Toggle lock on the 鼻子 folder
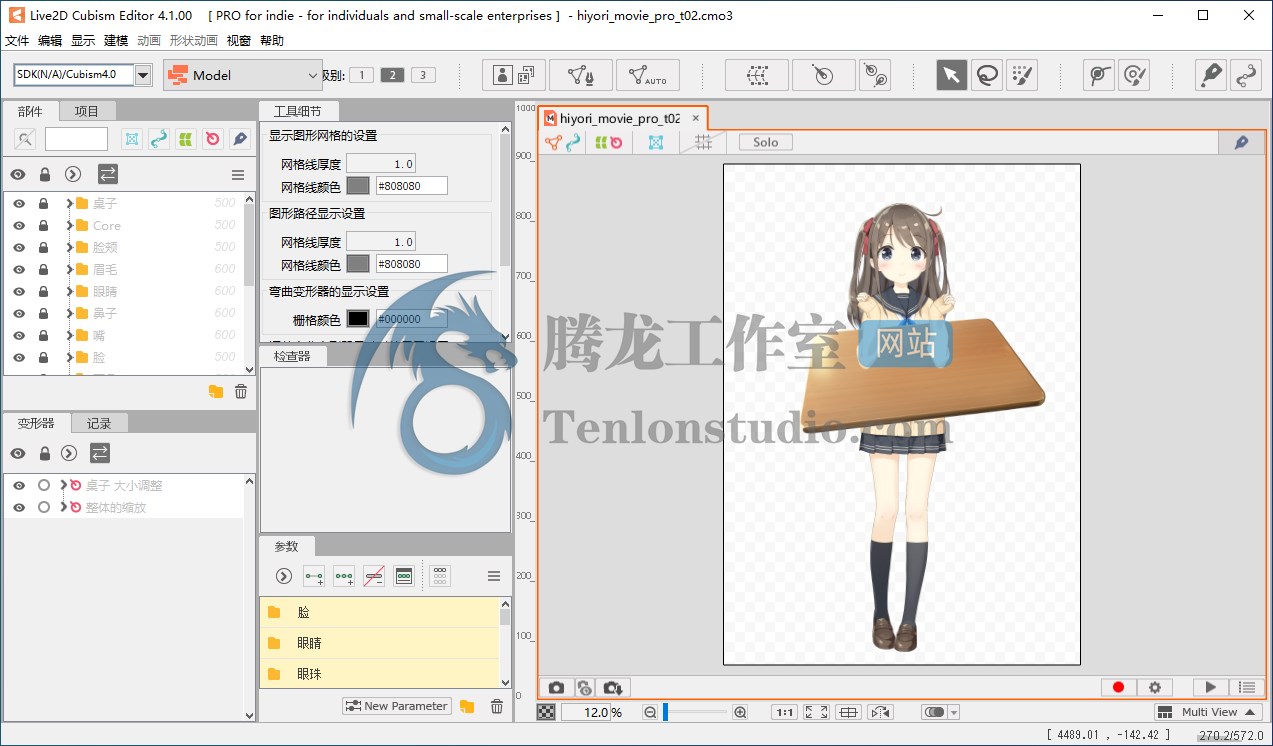The width and height of the screenshot is (1273, 746). pyautogui.click(x=43, y=313)
